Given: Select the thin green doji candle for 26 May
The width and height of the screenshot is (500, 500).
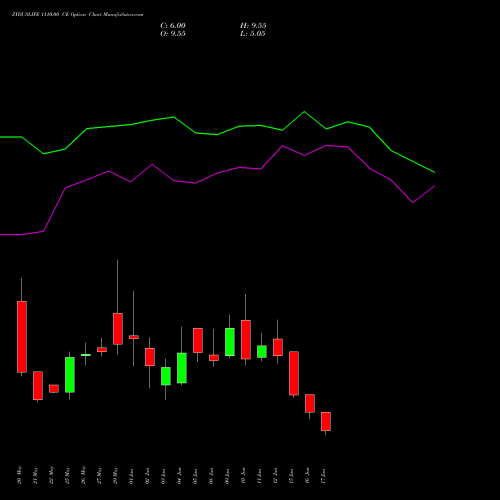Looking at the screenshot, I should pos(86,355).
